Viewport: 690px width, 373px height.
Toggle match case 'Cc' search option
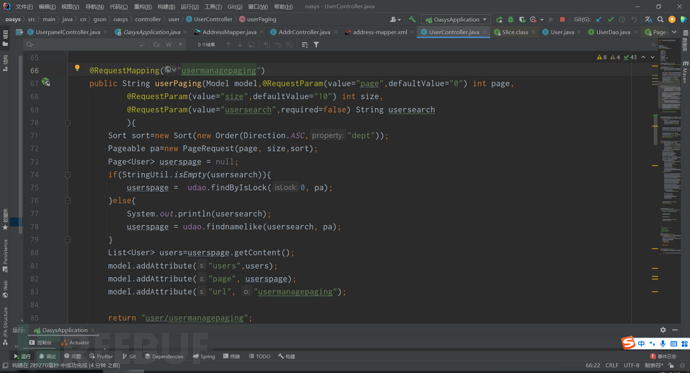[157, 45]
